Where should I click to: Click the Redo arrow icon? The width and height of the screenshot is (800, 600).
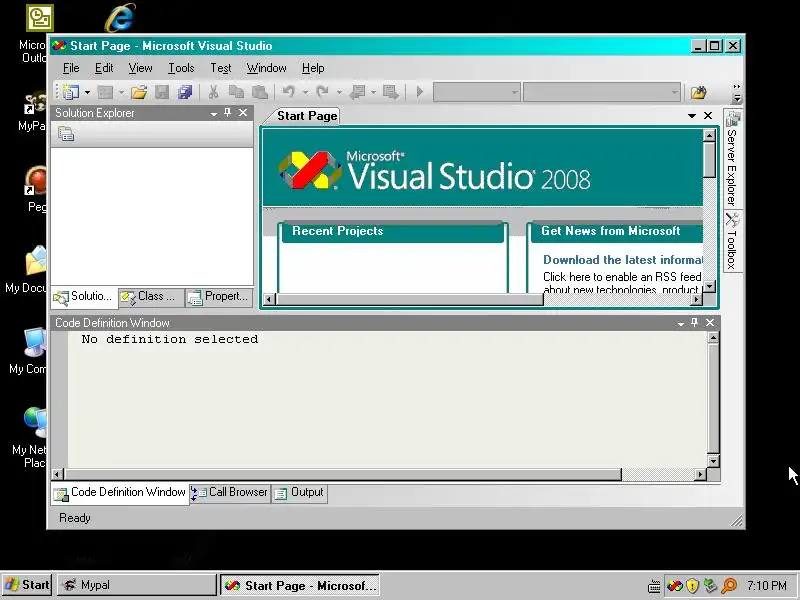(322, 92)
